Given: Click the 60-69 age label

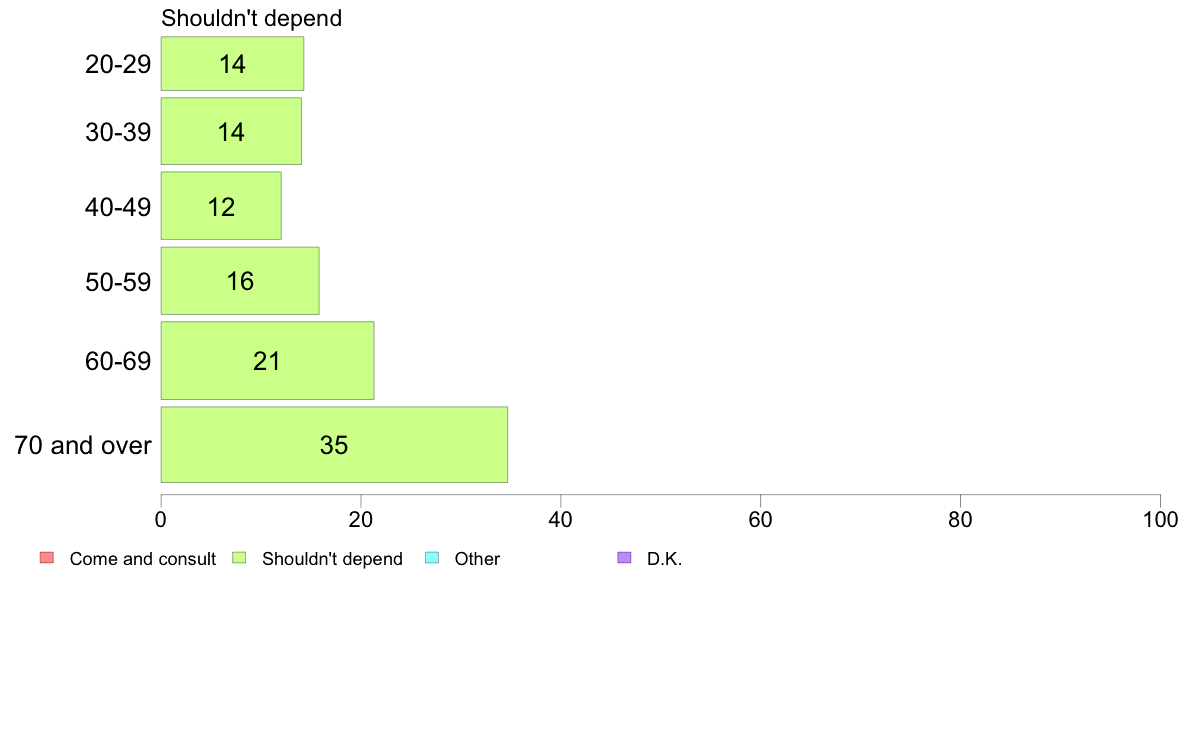Looking at the screenshot, I should [118, 361].
